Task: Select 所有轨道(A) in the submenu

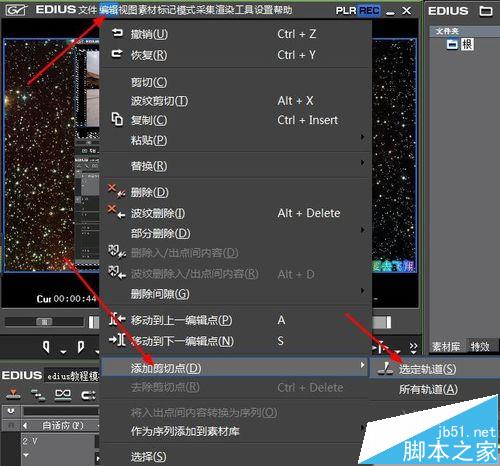Action: [434, 389]
